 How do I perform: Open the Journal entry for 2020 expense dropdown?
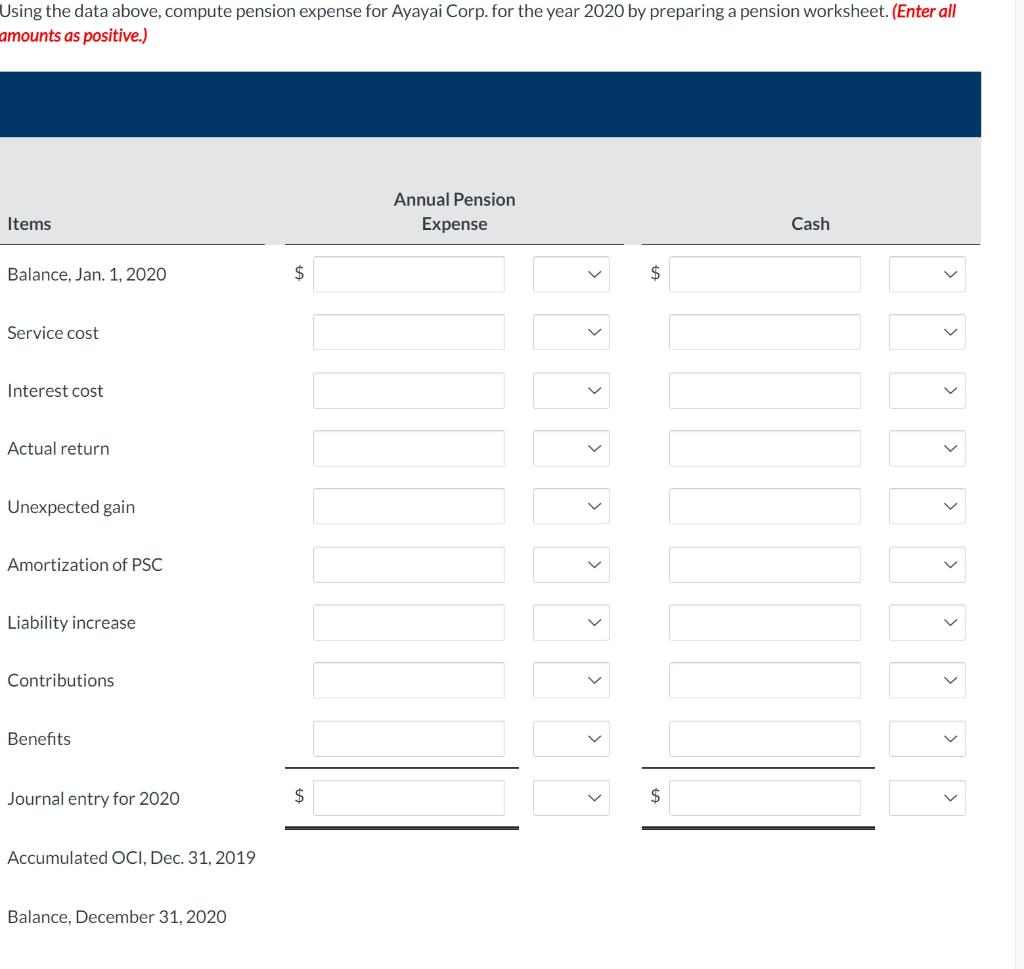pyautogui.click(x=571, y=797)
